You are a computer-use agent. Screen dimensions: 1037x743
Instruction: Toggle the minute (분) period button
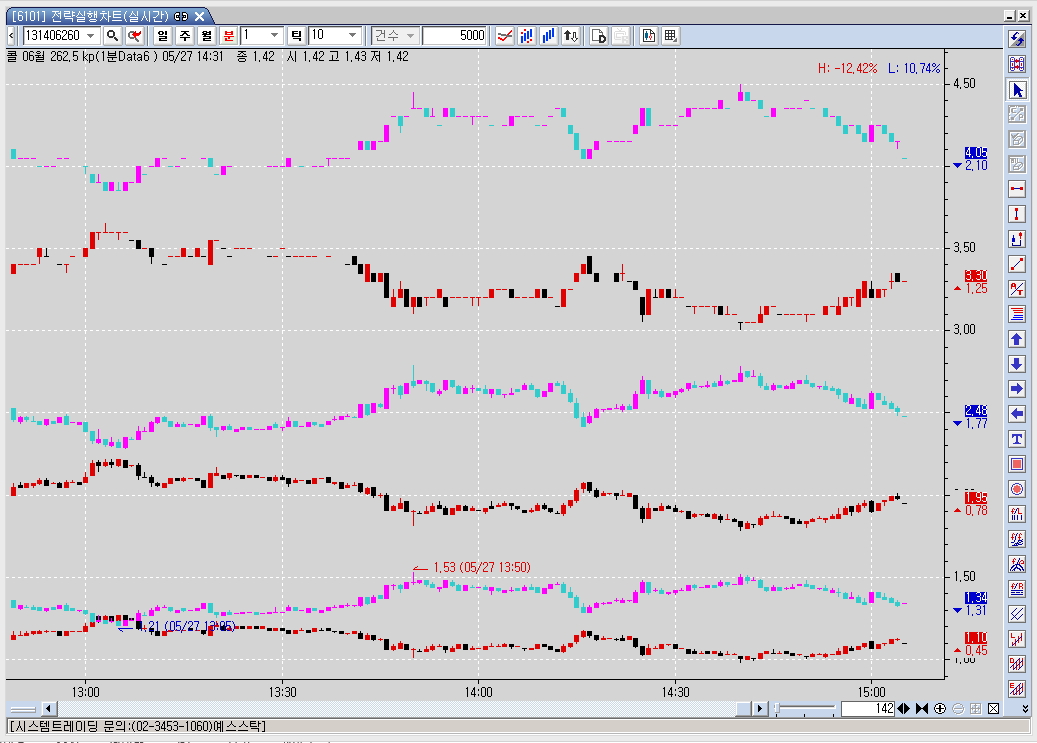(228, 36)
